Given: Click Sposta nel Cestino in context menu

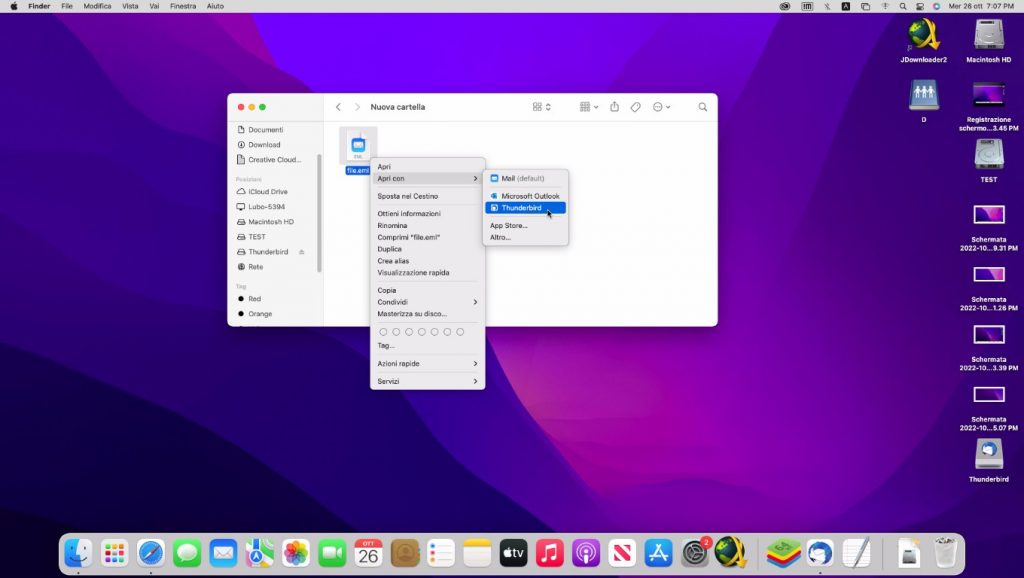Looking at the screenshot, I should coord(407,196).
